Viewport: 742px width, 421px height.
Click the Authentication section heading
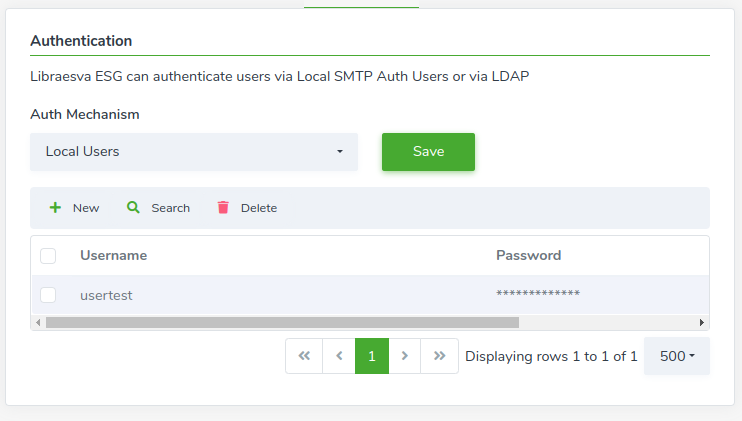pyautogui.click(x=81, y=41)
